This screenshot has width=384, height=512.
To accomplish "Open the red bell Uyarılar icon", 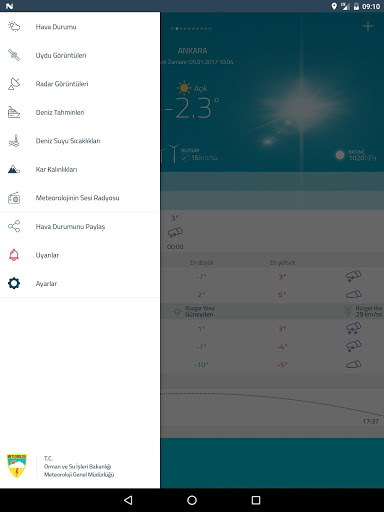I will [x=14, y=255].
